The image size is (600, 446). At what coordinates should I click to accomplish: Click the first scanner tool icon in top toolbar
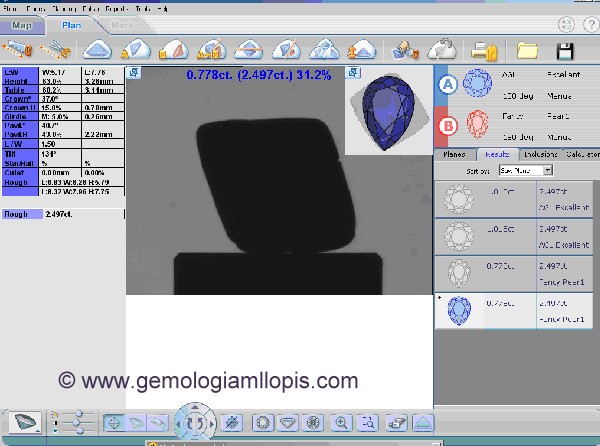pos(19,49)
